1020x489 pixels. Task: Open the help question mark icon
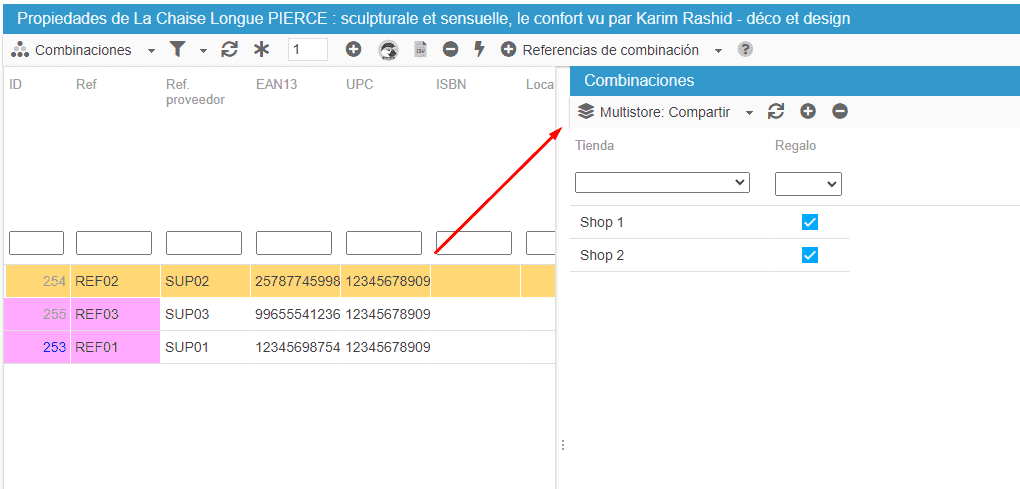[x=745, y=50]
